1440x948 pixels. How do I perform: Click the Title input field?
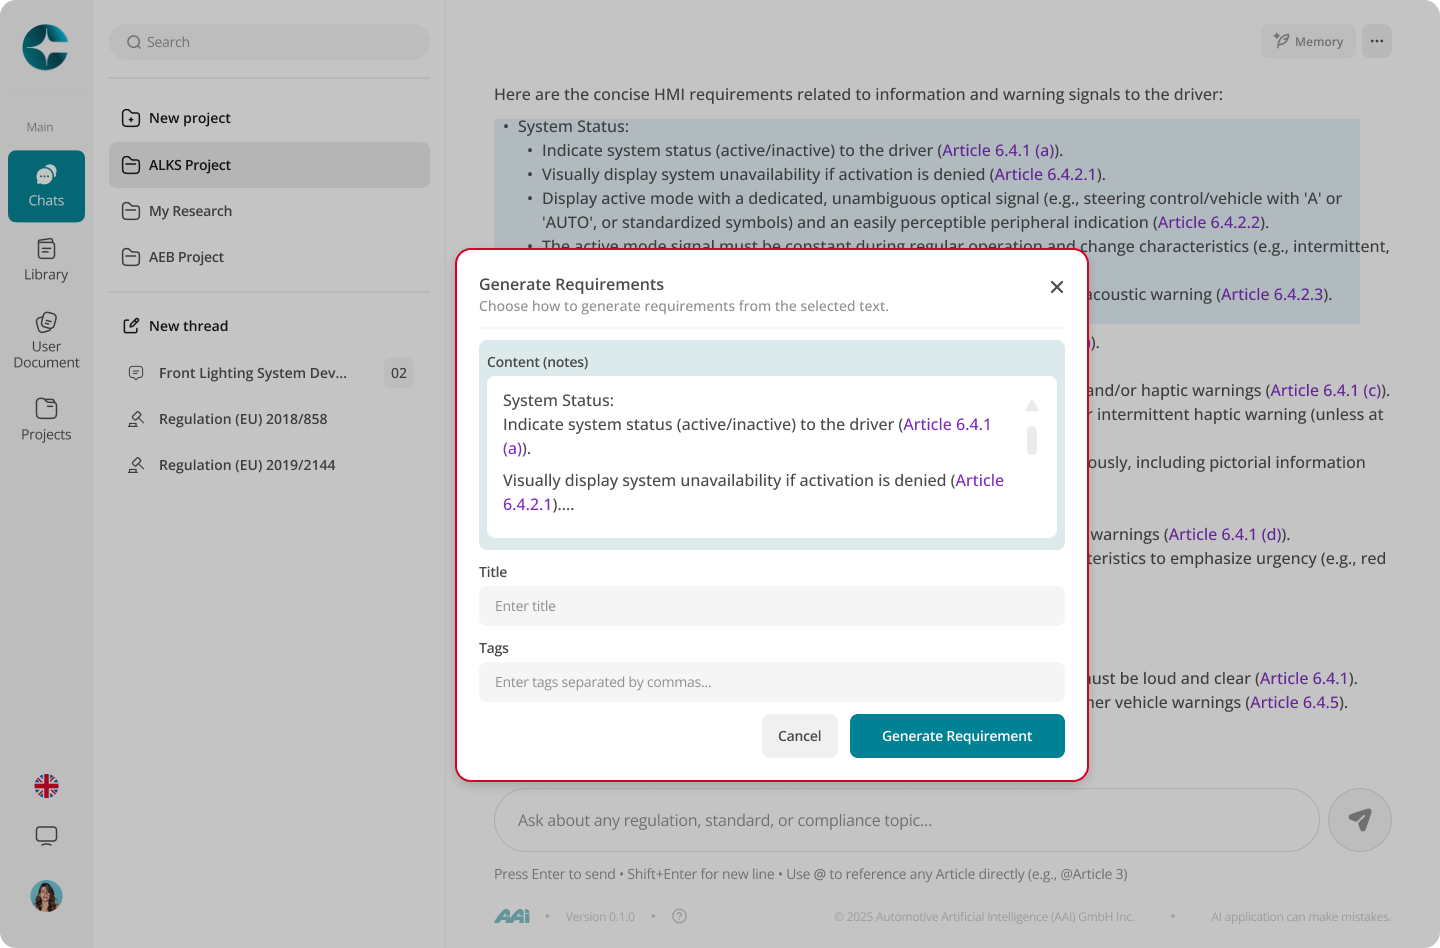point(772,606)
